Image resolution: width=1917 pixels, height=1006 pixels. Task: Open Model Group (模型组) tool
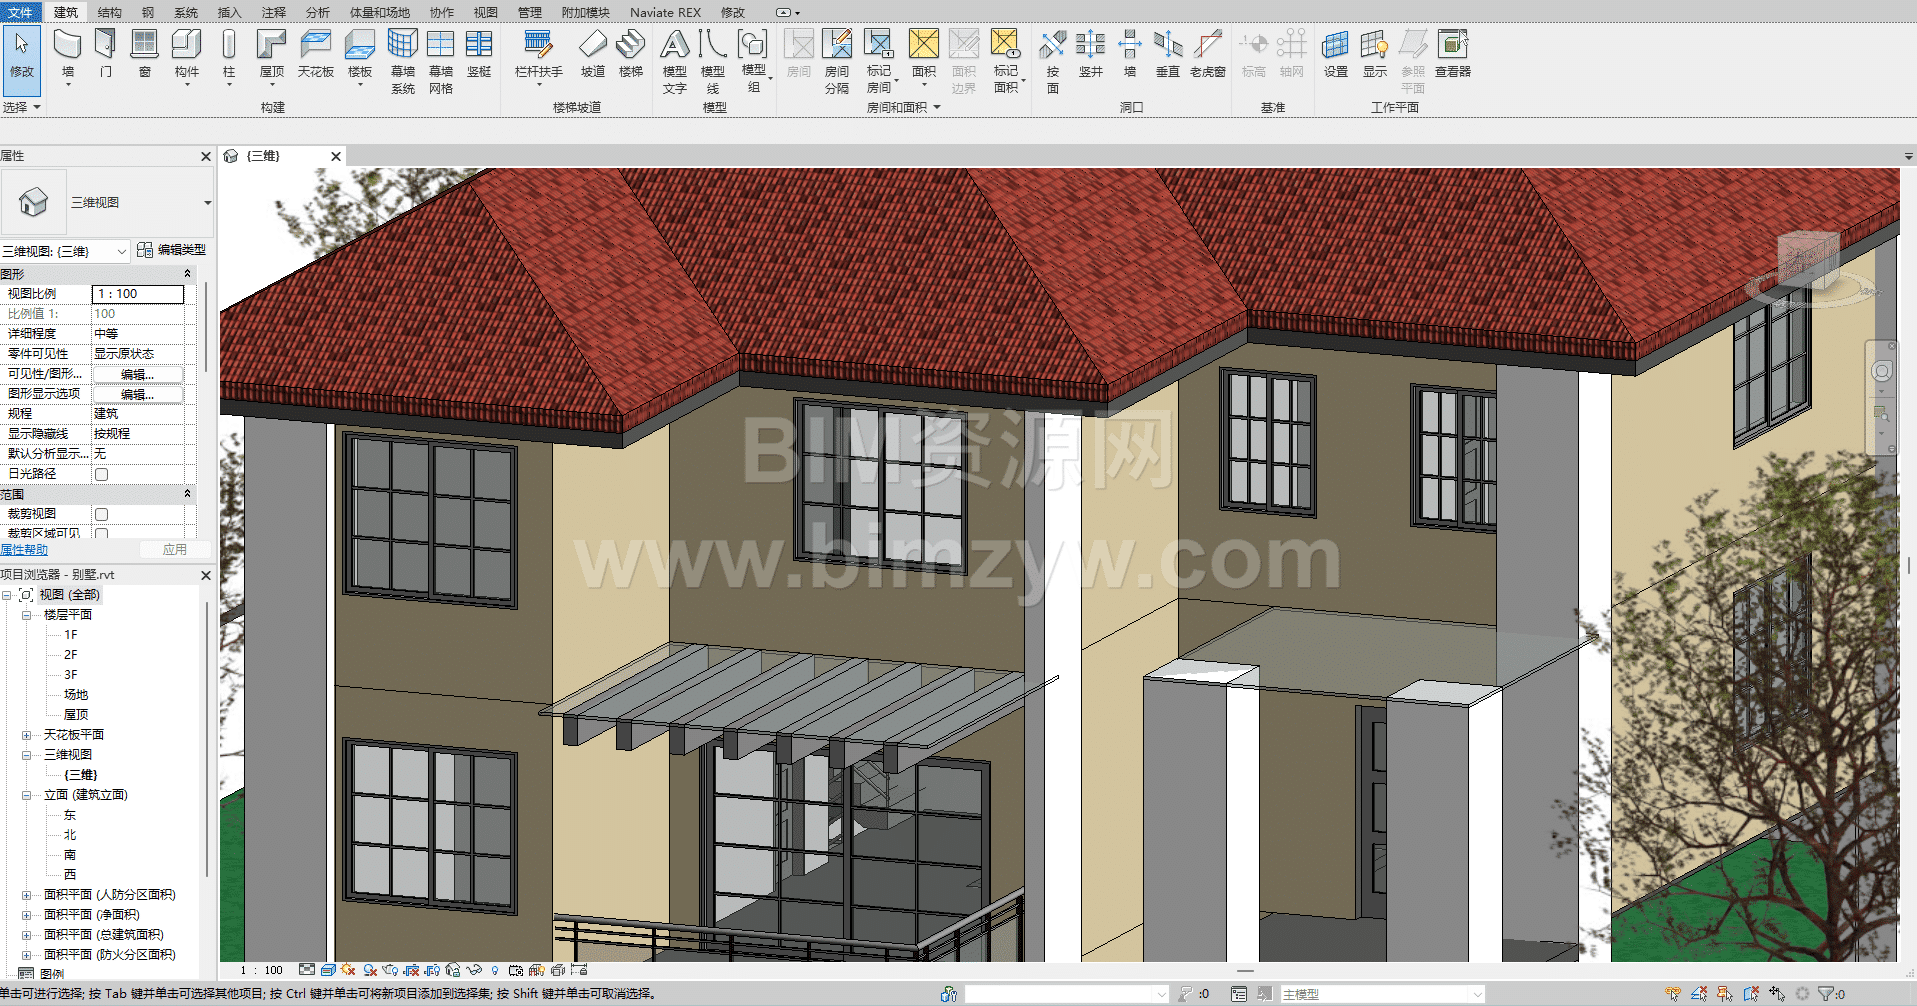pyautogui.click(x=754, y=60)
